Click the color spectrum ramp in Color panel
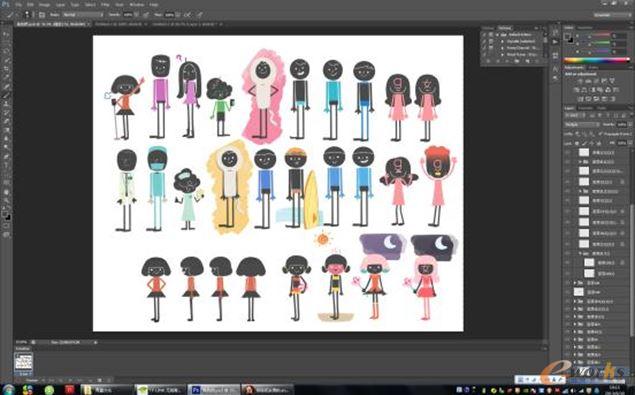 click(597, 60)
